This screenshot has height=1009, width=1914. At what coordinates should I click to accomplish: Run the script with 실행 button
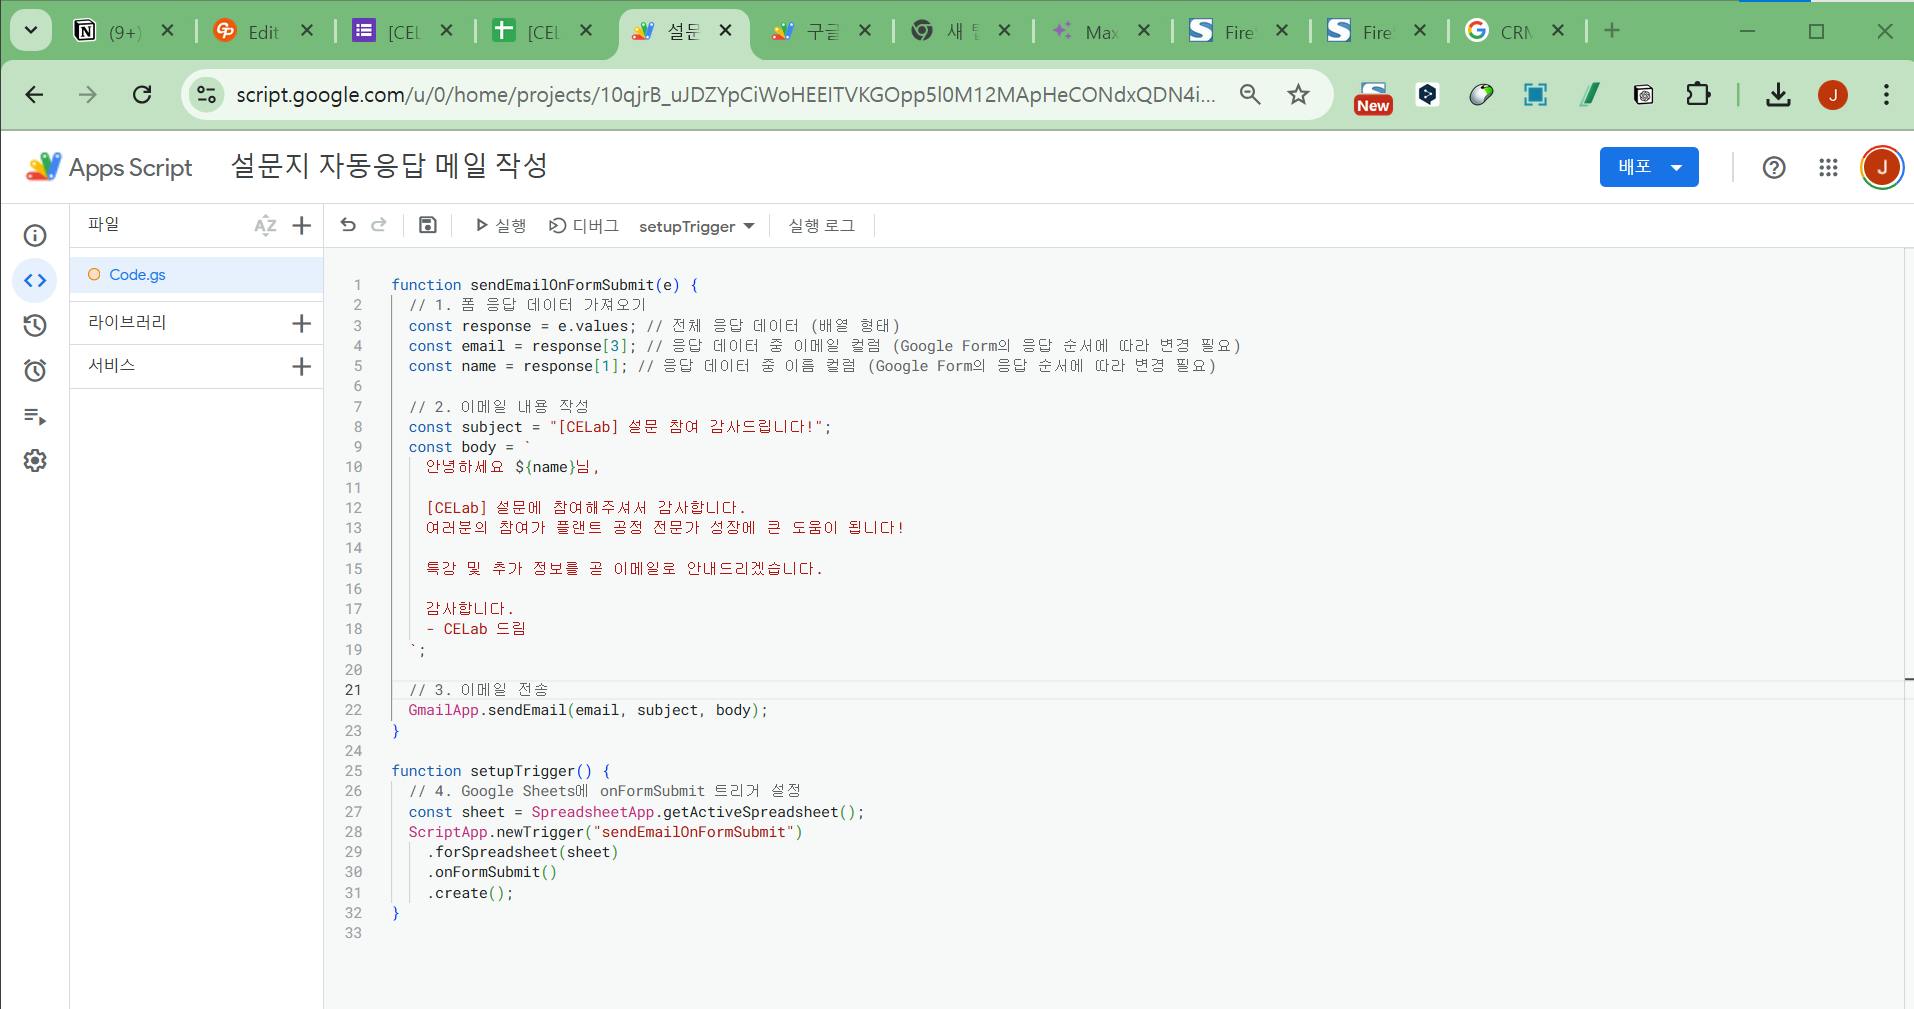(501, 226)
